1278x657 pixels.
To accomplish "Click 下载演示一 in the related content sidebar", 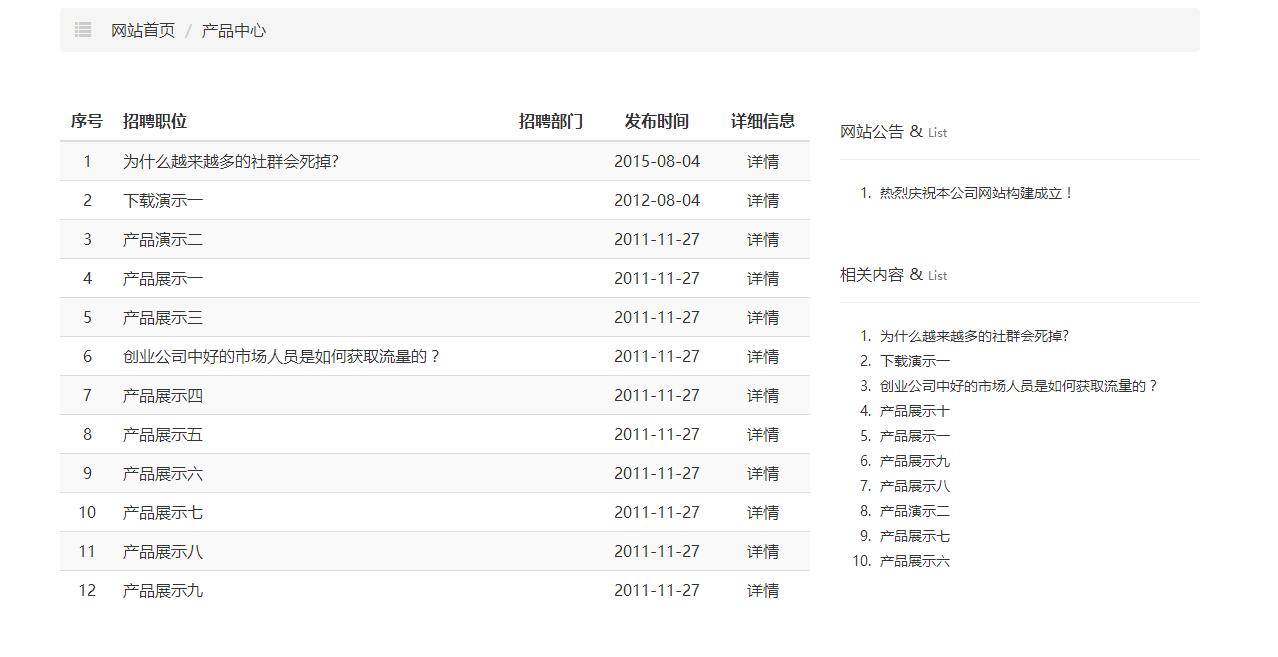I will 914,361.
